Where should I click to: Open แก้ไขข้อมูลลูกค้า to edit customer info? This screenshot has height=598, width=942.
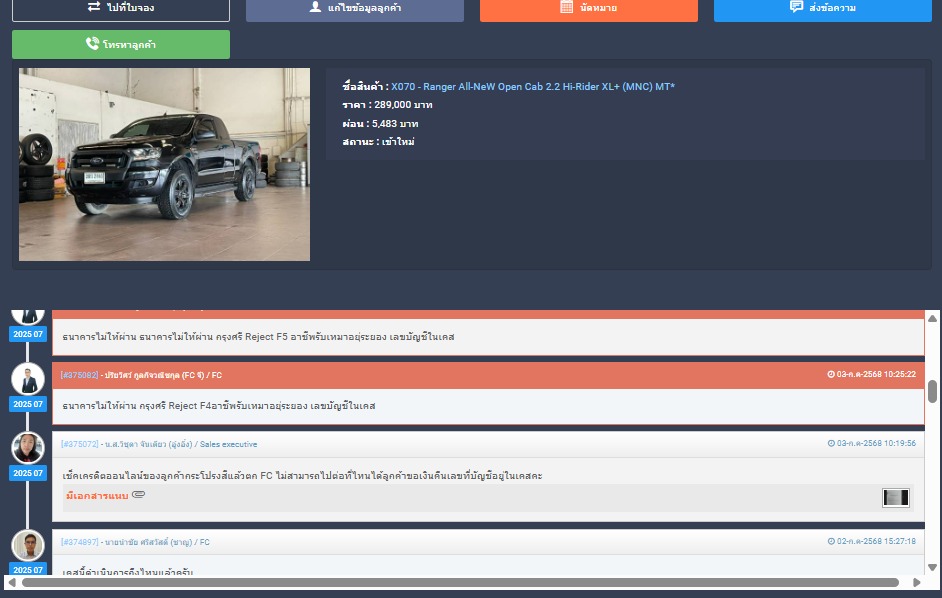354,8
